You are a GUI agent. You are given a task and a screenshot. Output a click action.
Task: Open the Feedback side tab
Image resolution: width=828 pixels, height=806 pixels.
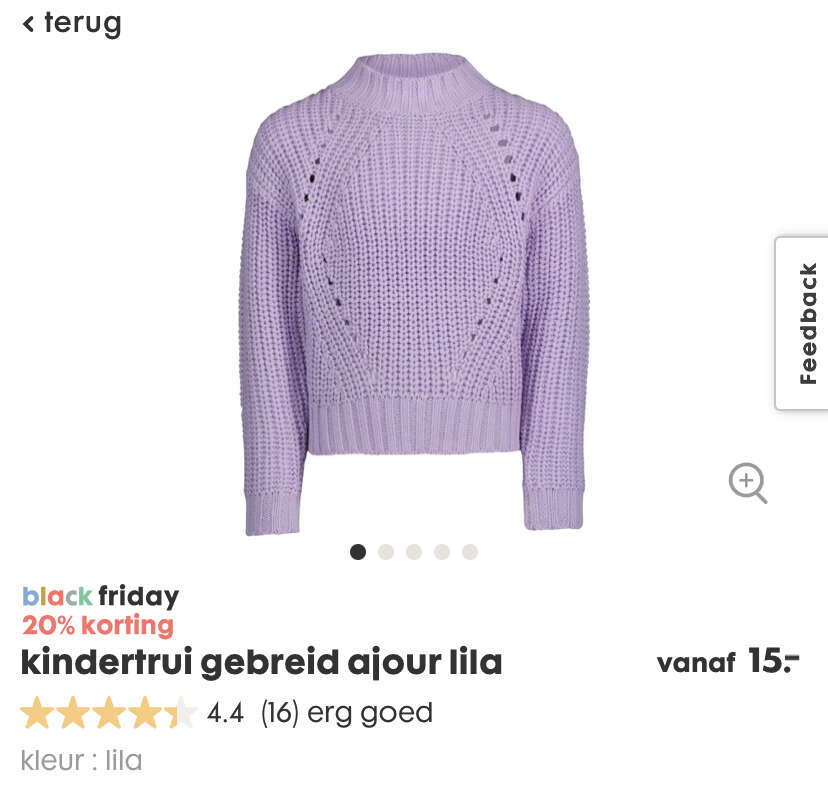click(x=802, y=323)
